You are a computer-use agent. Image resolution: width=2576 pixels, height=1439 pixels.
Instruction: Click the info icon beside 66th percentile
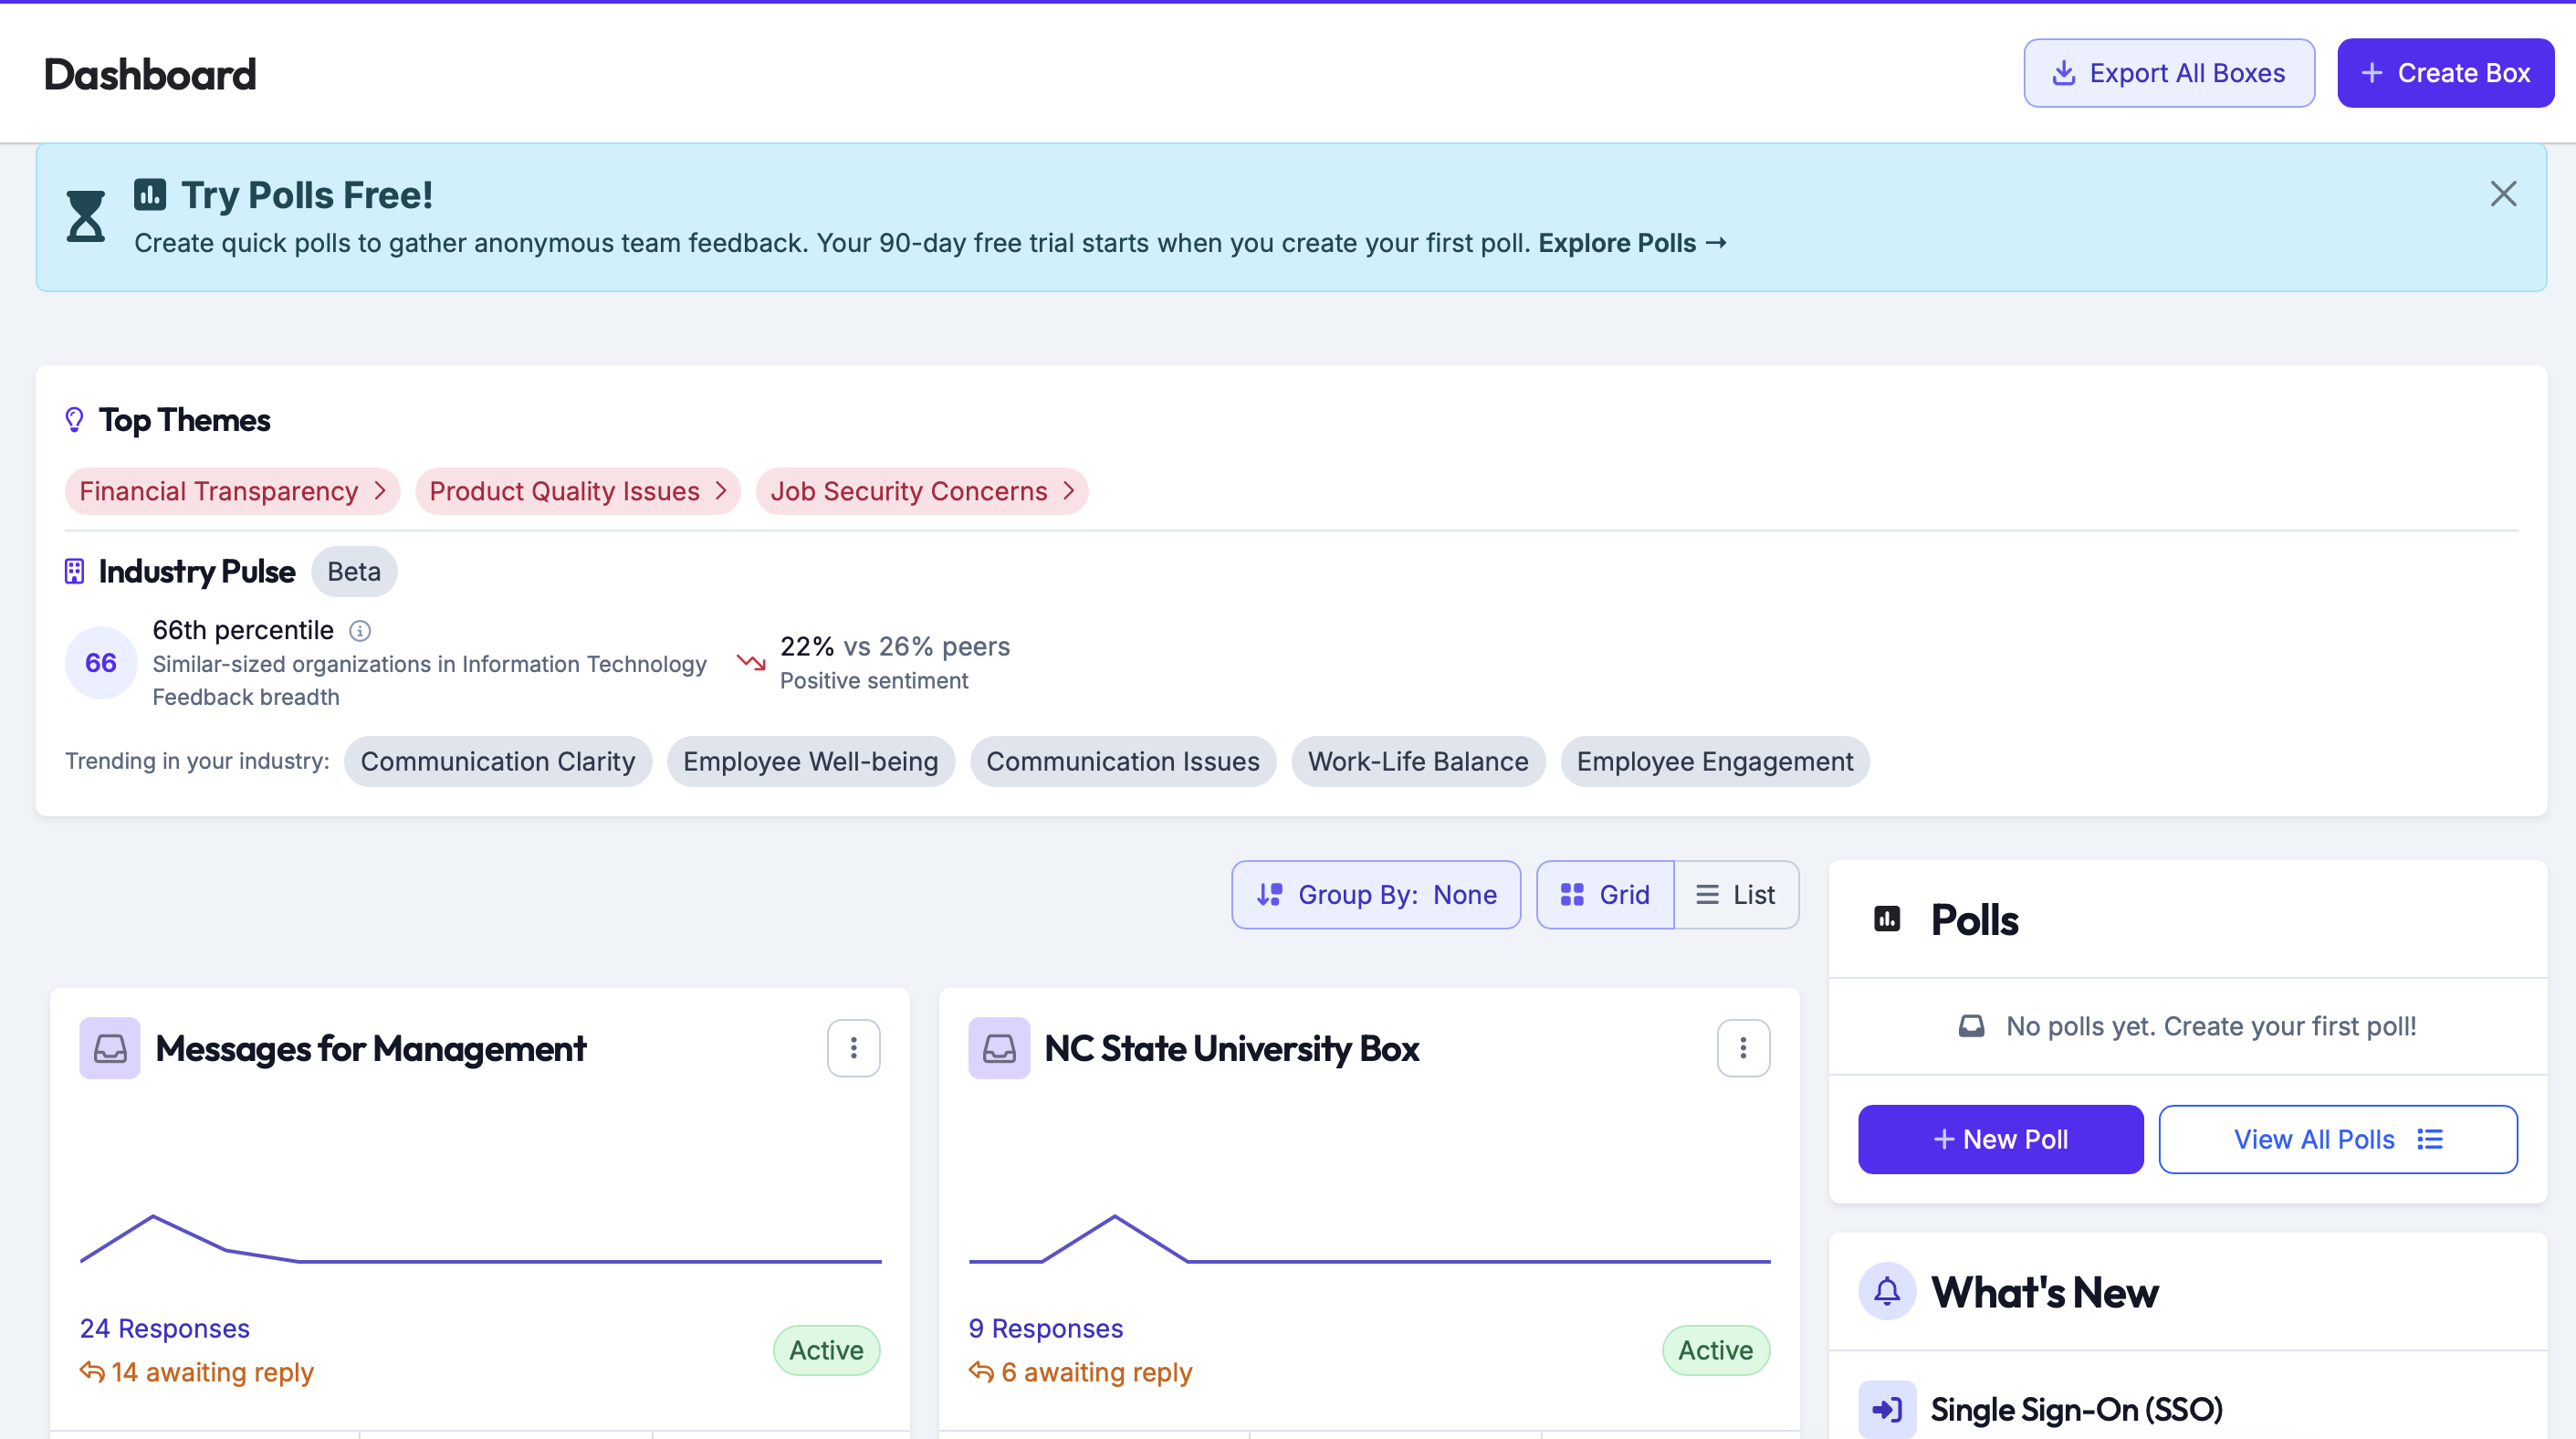(x=359, y=631)
